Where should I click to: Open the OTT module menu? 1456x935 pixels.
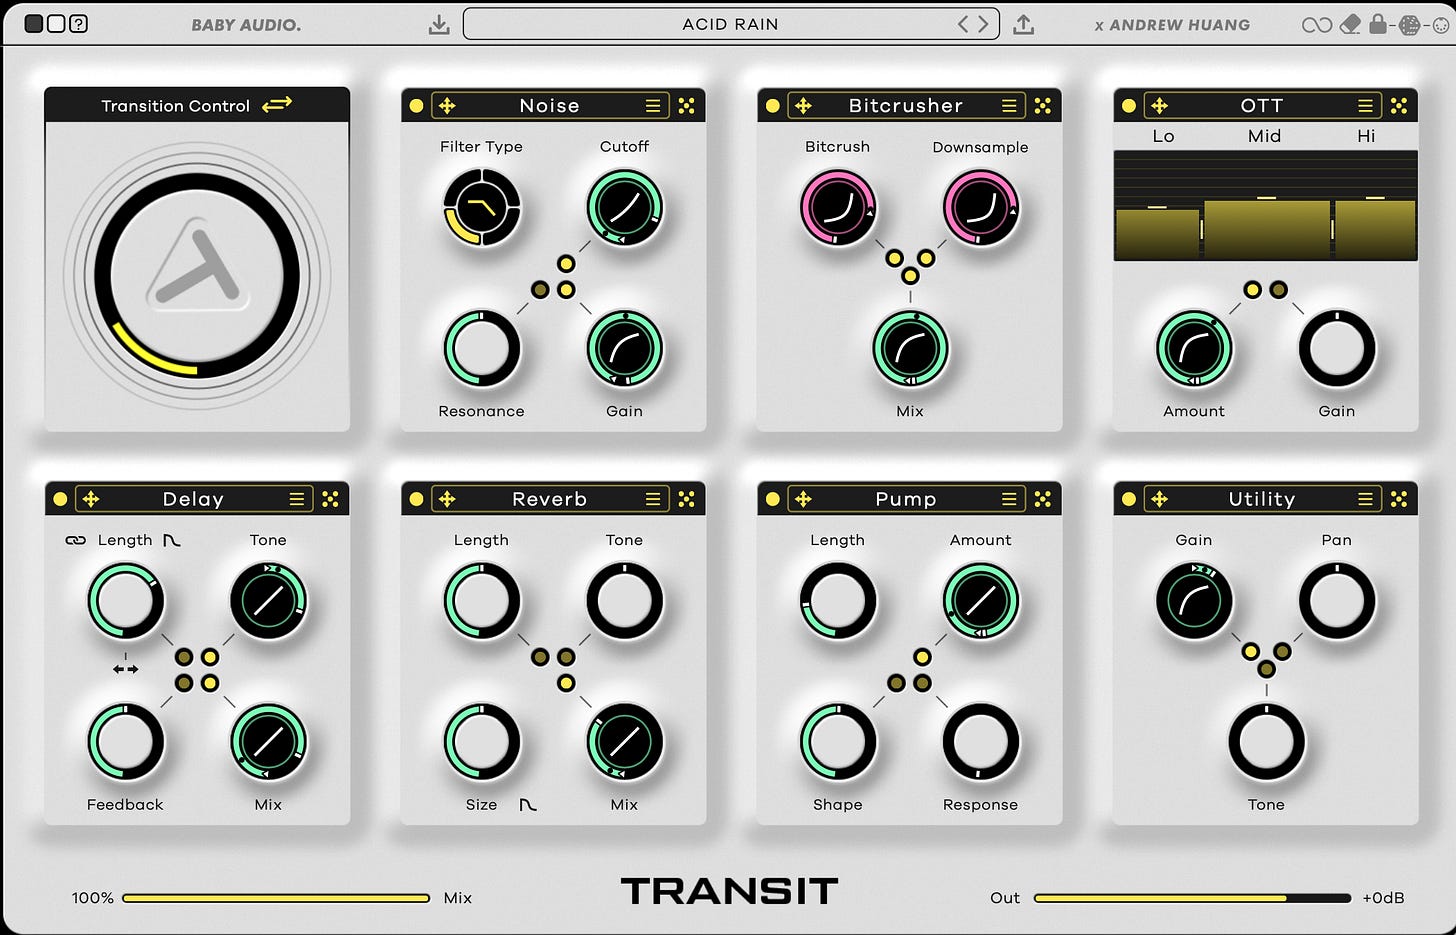point(1365,105)
